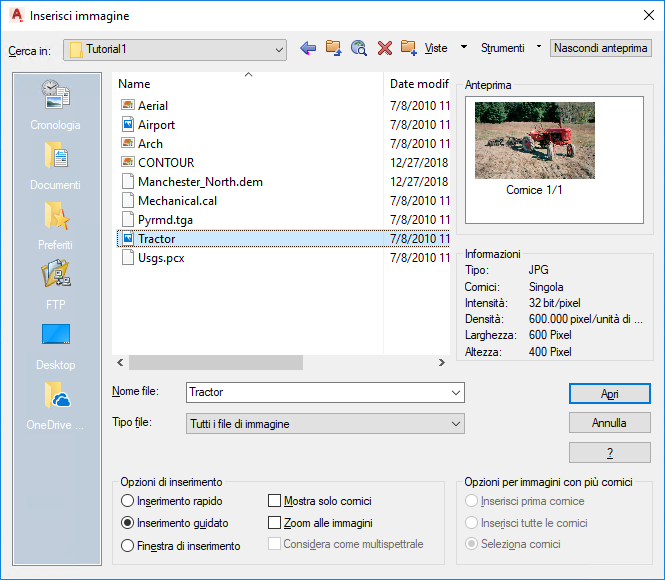Viewport: 665px width, 580px height.
Task: Open the FTP locations shortcut
Action: tap(56, 285)
